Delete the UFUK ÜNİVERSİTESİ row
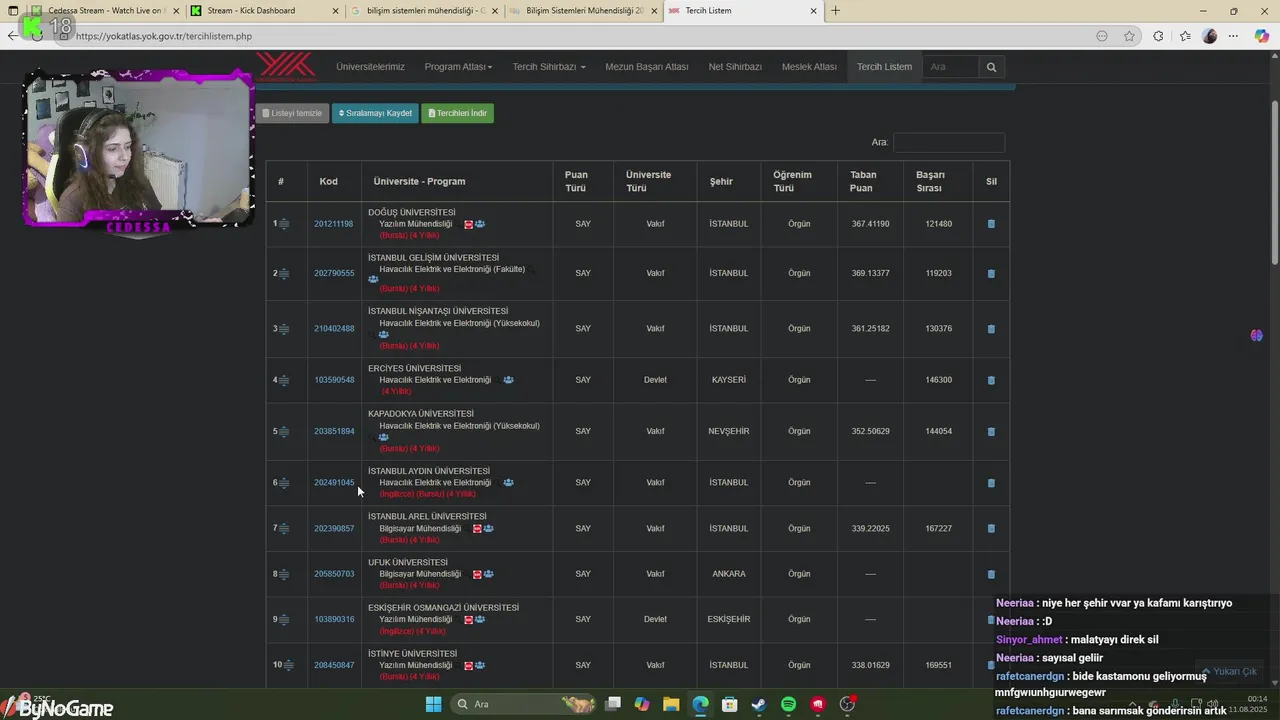1280x720 pixels. point(991,574)
